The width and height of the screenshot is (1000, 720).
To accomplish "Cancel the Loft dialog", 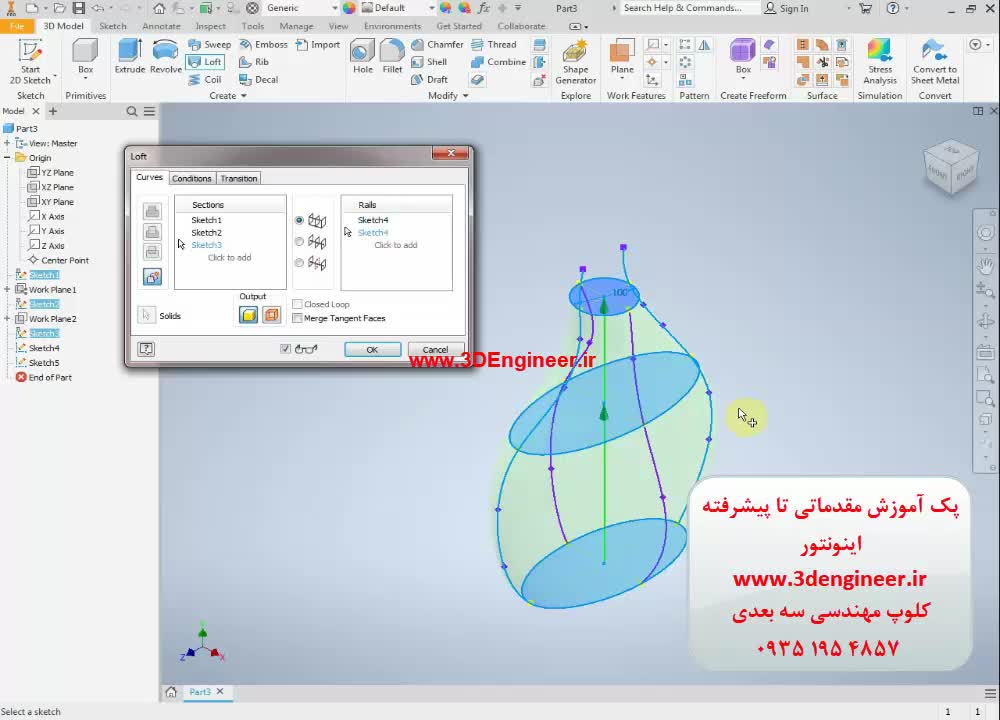I will pyautogui.click(x=435, y=349).
